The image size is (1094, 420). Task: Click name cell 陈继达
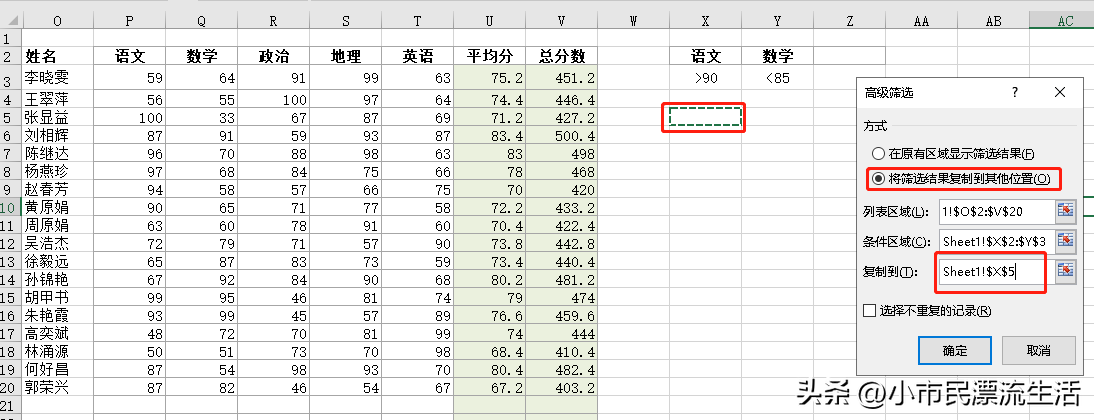coord(57,153)
